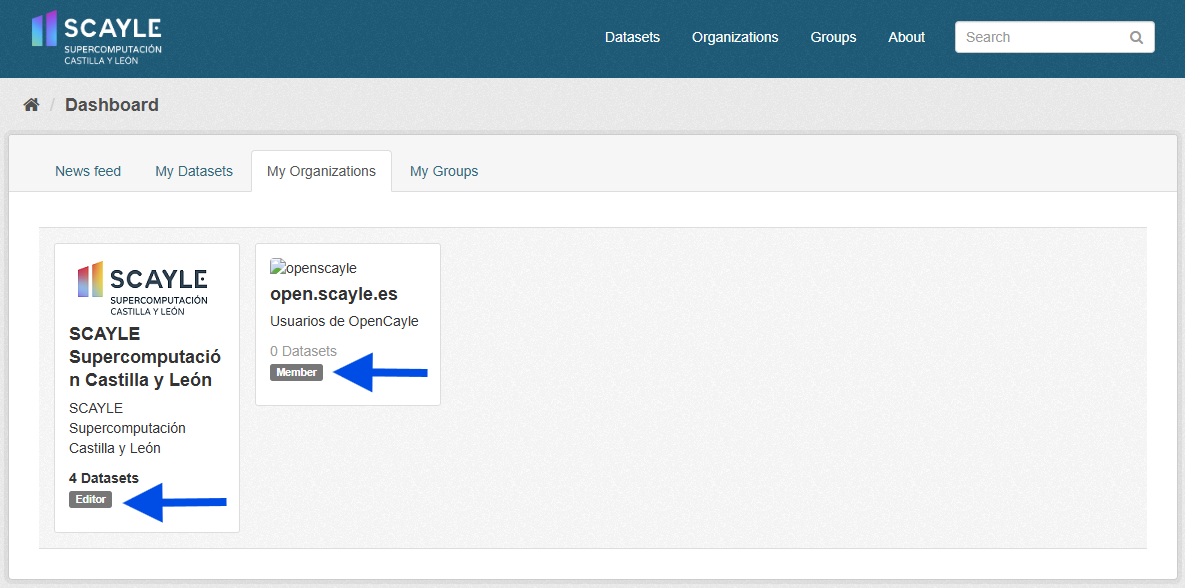Switch to My Groups tab
Screen dimensions: 1185x588
point(444,172)
